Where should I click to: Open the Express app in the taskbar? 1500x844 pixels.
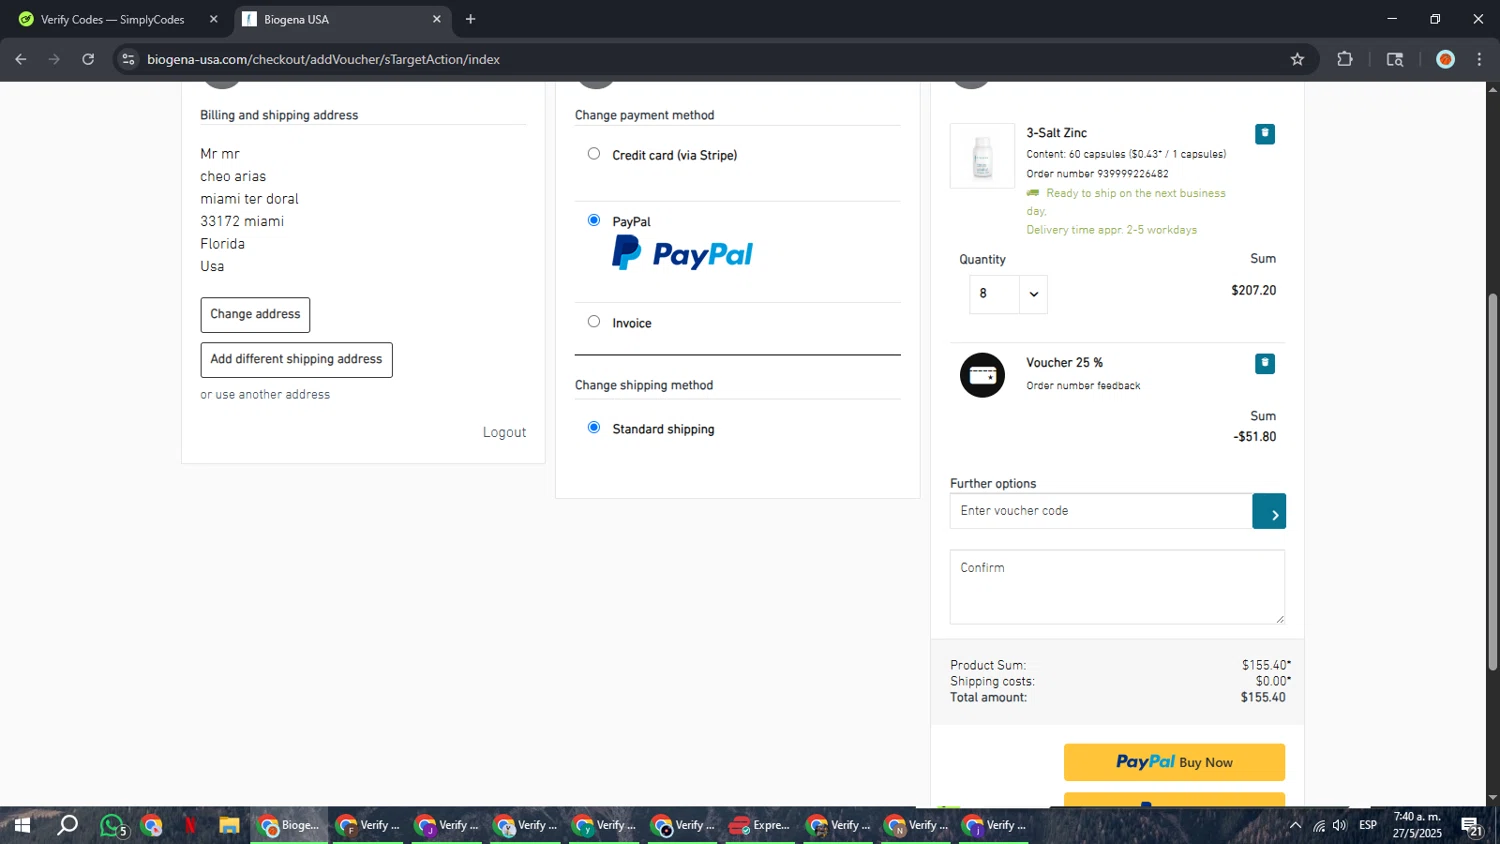click(760, 826)
